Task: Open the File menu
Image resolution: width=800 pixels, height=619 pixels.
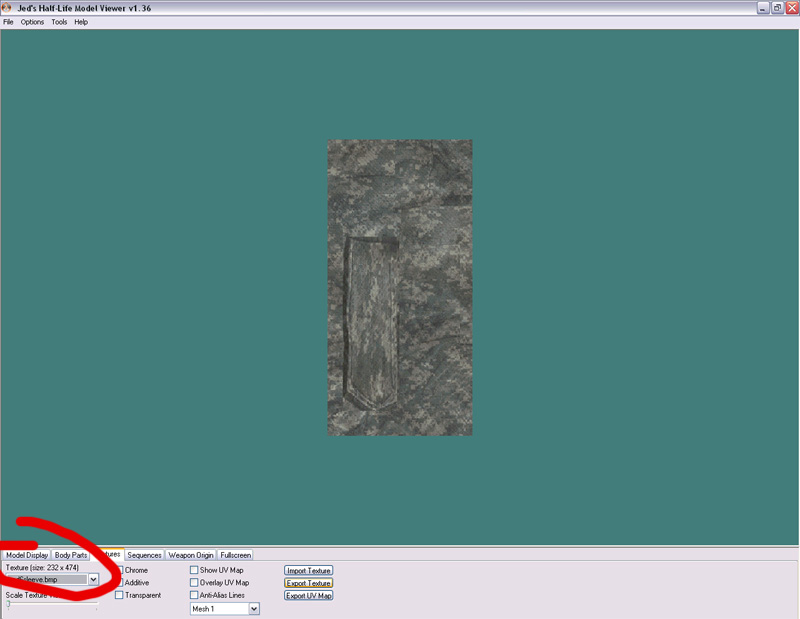Action: click(x=8, y=22)
